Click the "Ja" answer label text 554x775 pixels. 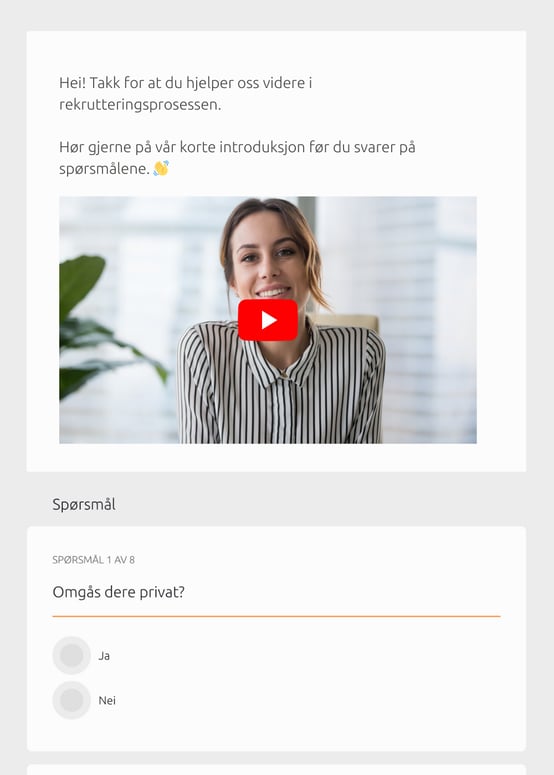[104, 656]
